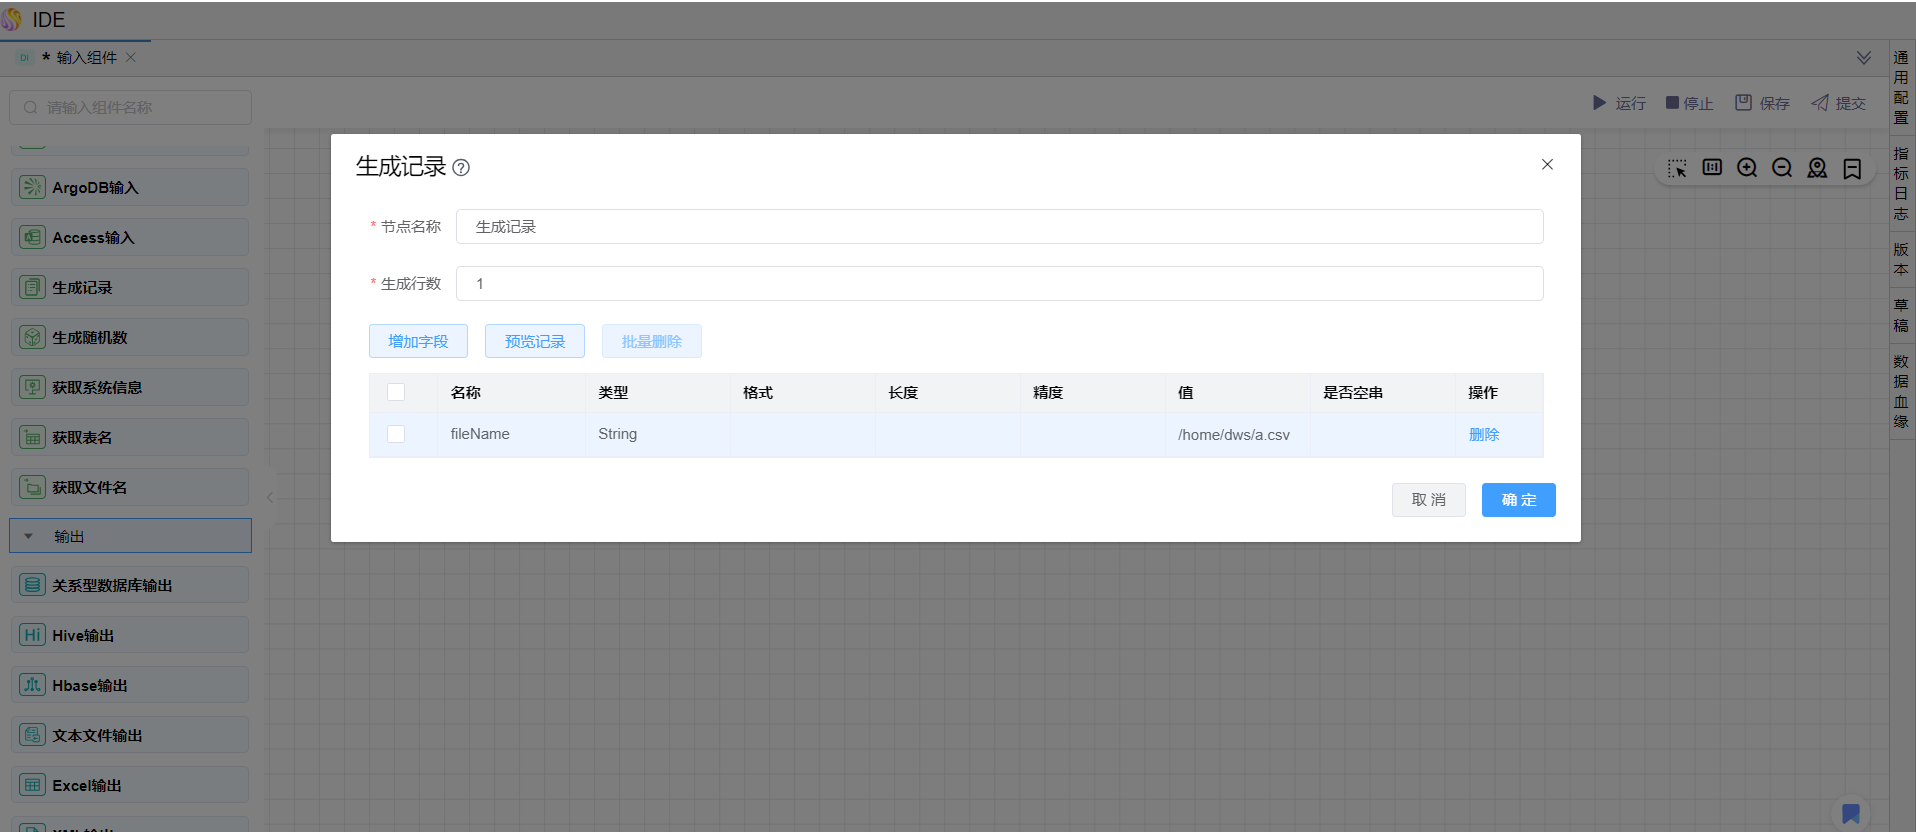Collapse the 输出 component group
This screenshot has width=1916, height=832.
(29, 536)
